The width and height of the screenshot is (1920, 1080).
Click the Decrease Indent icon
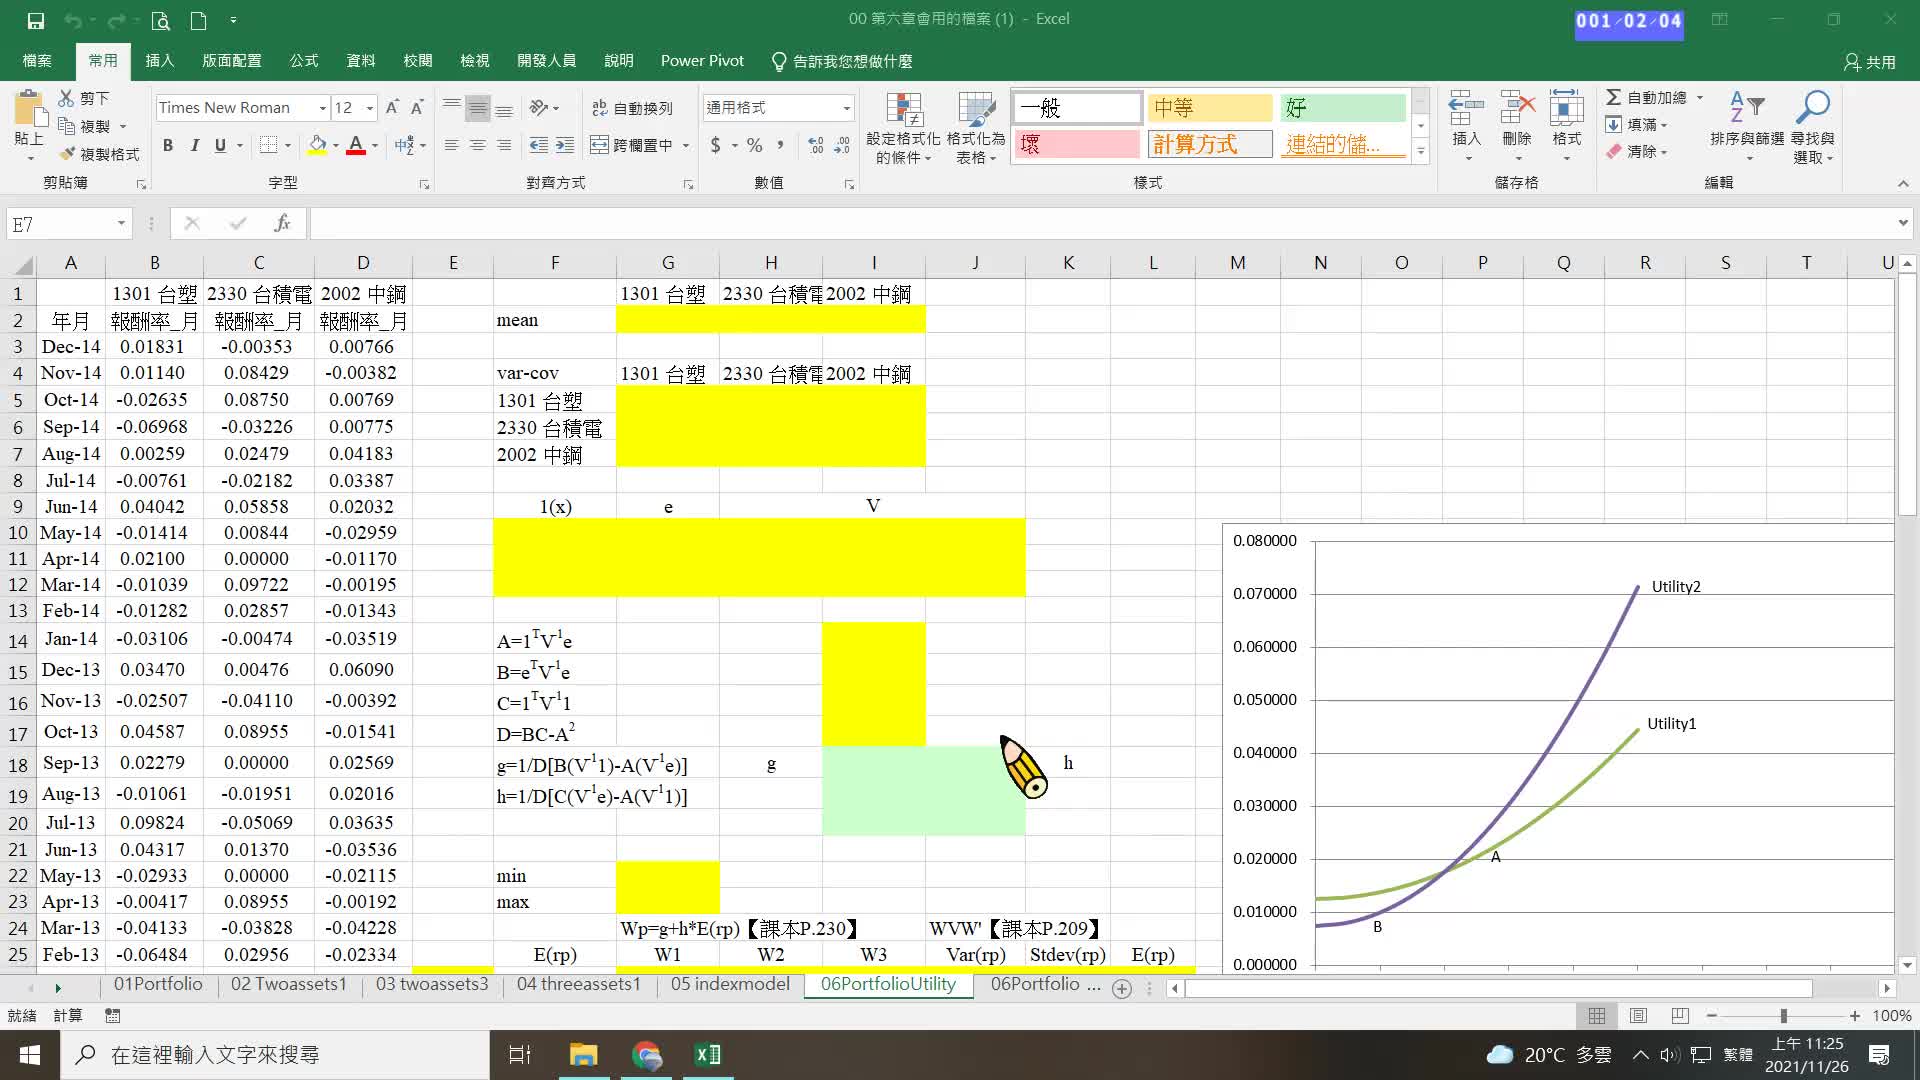(x=538, y=145)
